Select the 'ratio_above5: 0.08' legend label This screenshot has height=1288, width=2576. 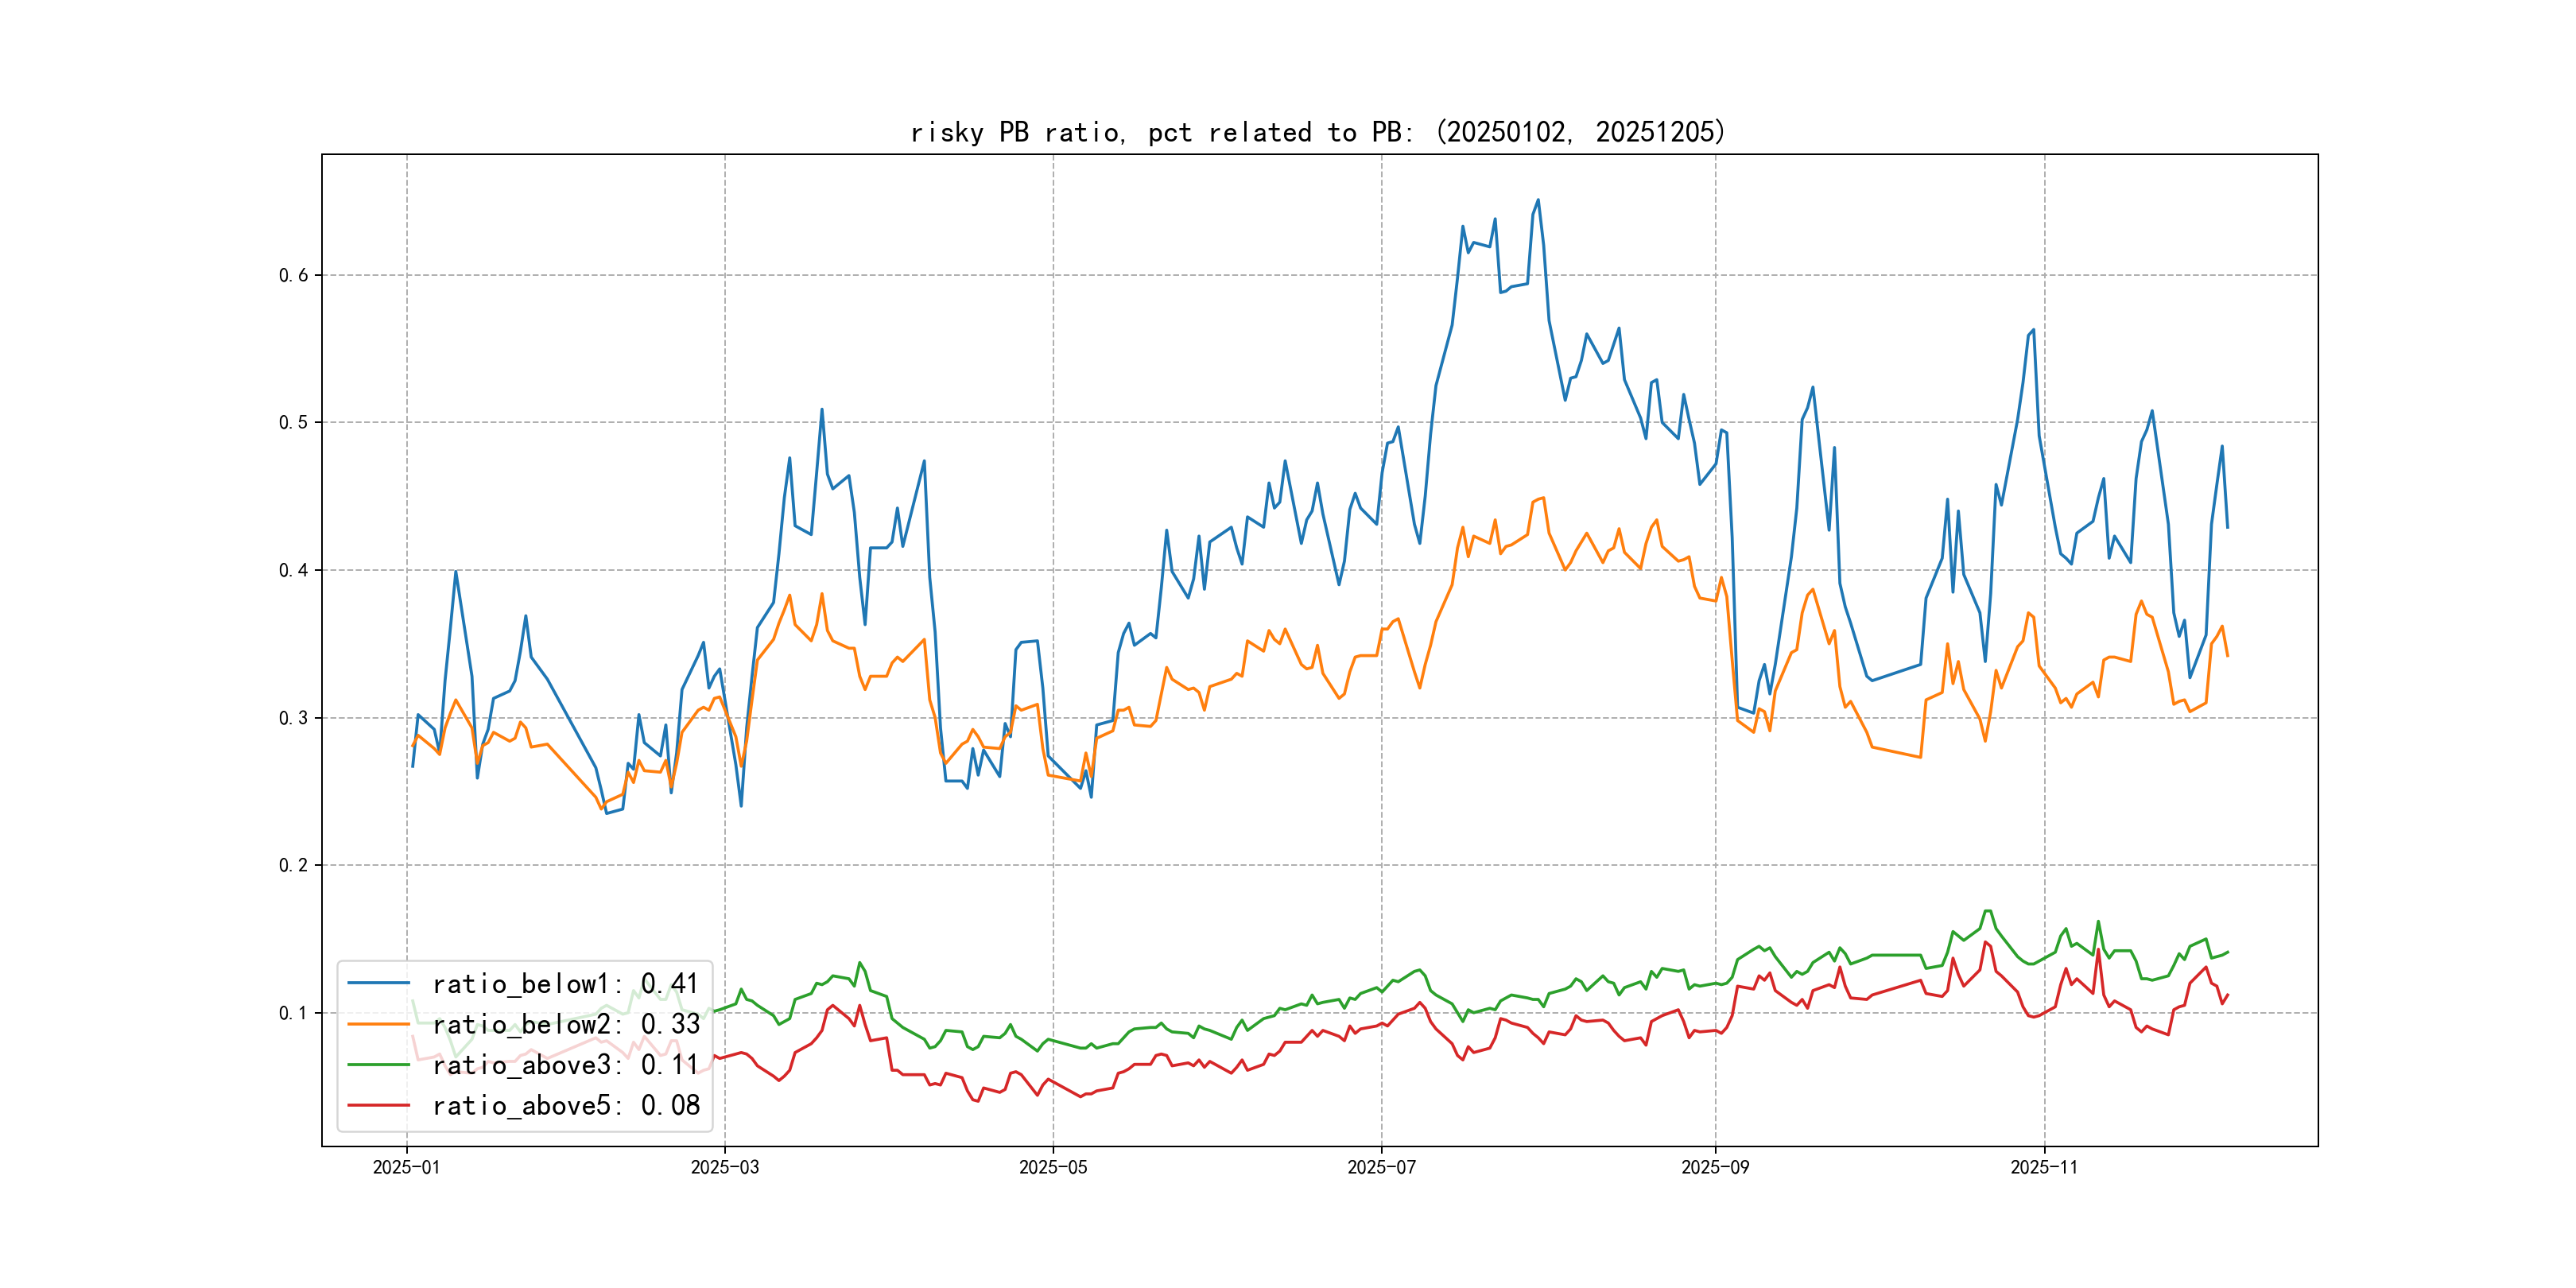tap(565, 1105)
